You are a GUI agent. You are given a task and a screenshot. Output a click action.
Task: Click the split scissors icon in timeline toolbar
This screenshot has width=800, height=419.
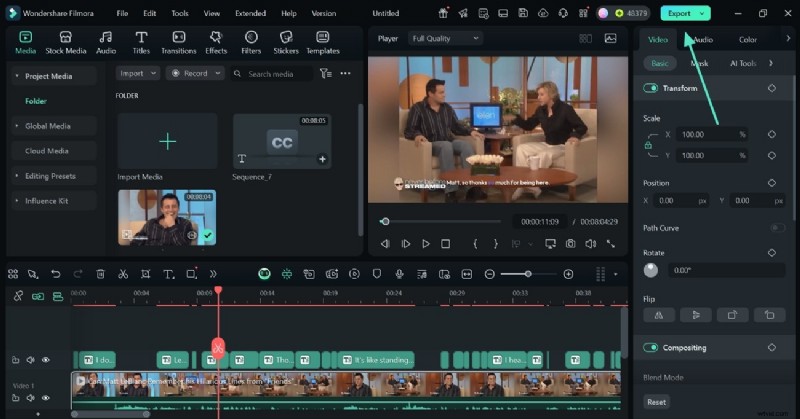coord(123,274)
